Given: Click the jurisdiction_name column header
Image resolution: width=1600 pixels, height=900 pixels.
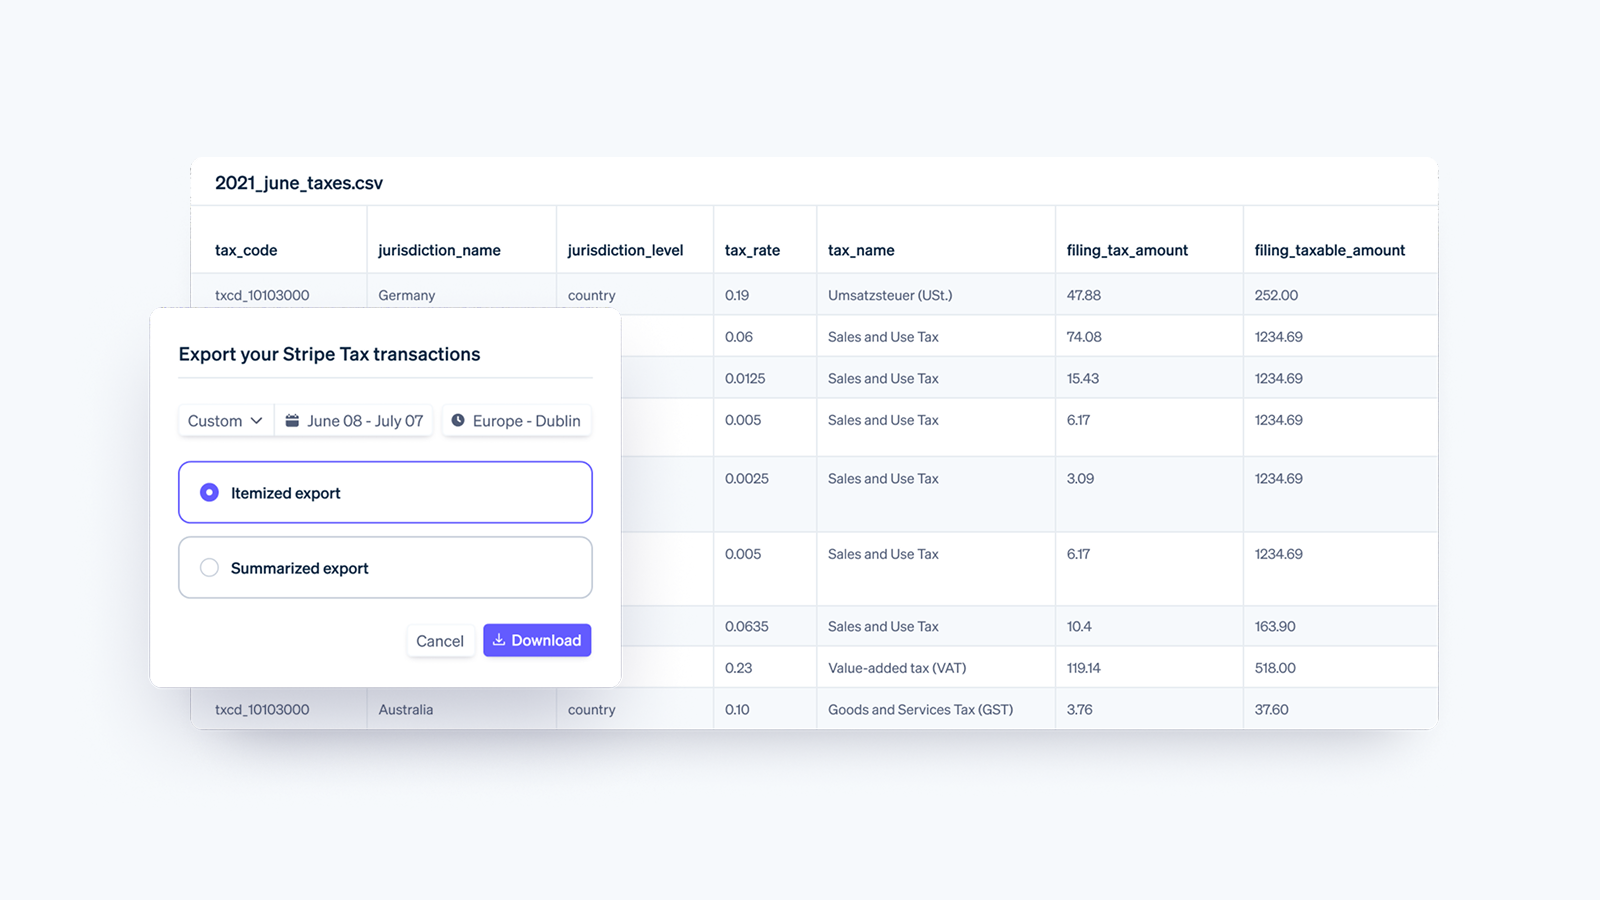Looking at the screenshot, I should pos(439,250).
